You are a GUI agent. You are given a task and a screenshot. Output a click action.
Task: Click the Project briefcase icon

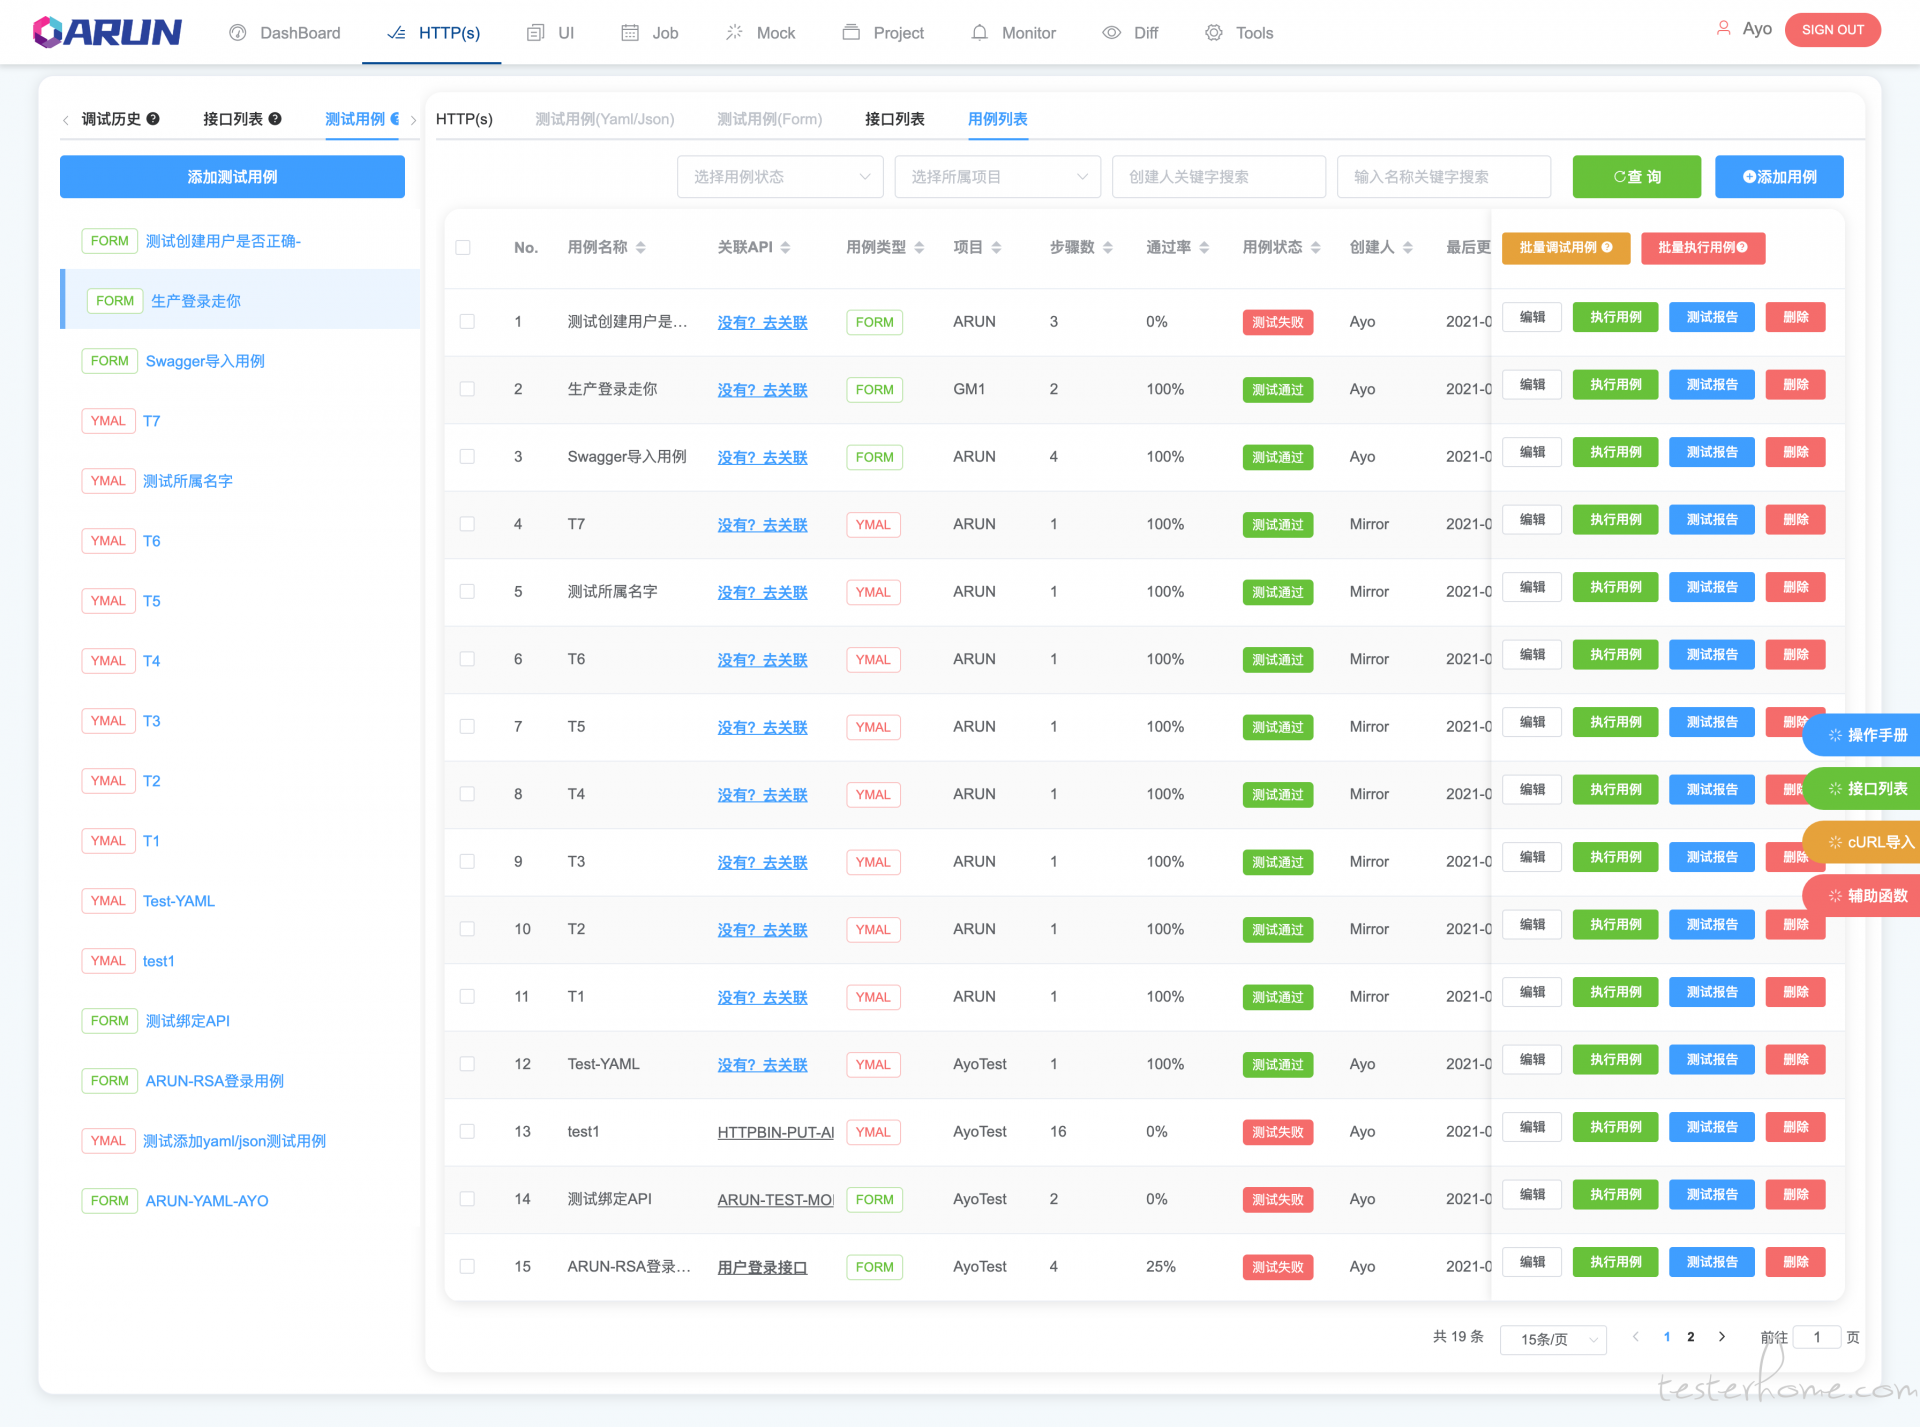click(x=851, y=33)
